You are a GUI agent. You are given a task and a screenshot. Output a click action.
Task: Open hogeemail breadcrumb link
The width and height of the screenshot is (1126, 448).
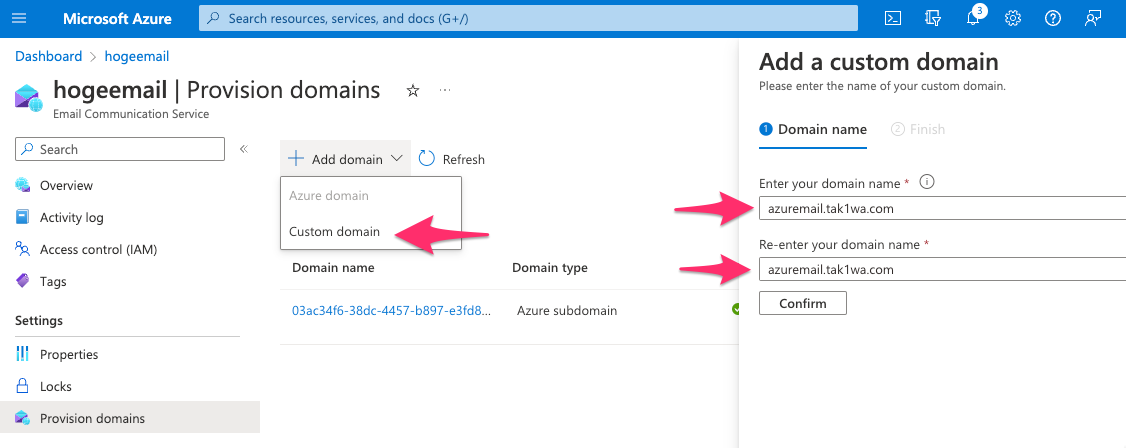137,56
